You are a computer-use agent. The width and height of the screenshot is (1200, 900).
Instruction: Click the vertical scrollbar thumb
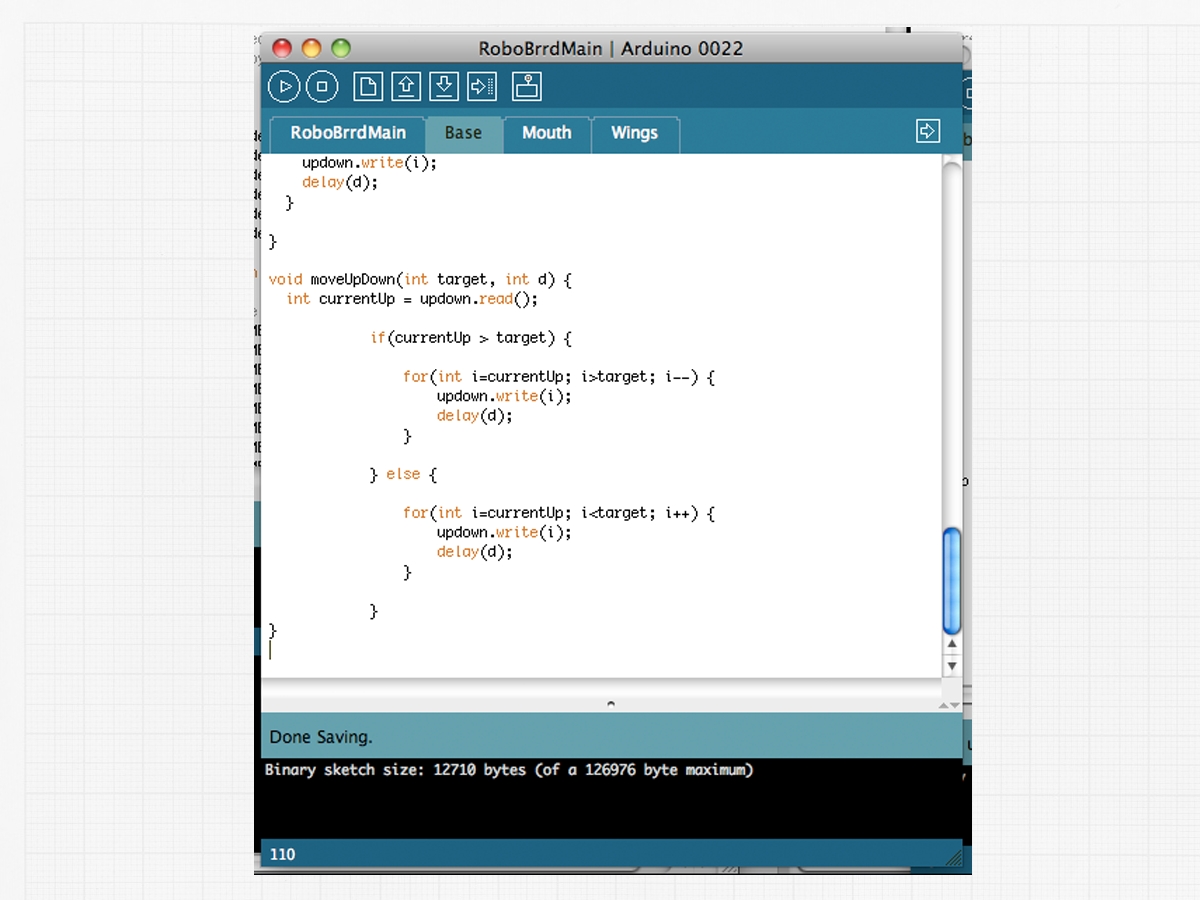coord(952,580)
